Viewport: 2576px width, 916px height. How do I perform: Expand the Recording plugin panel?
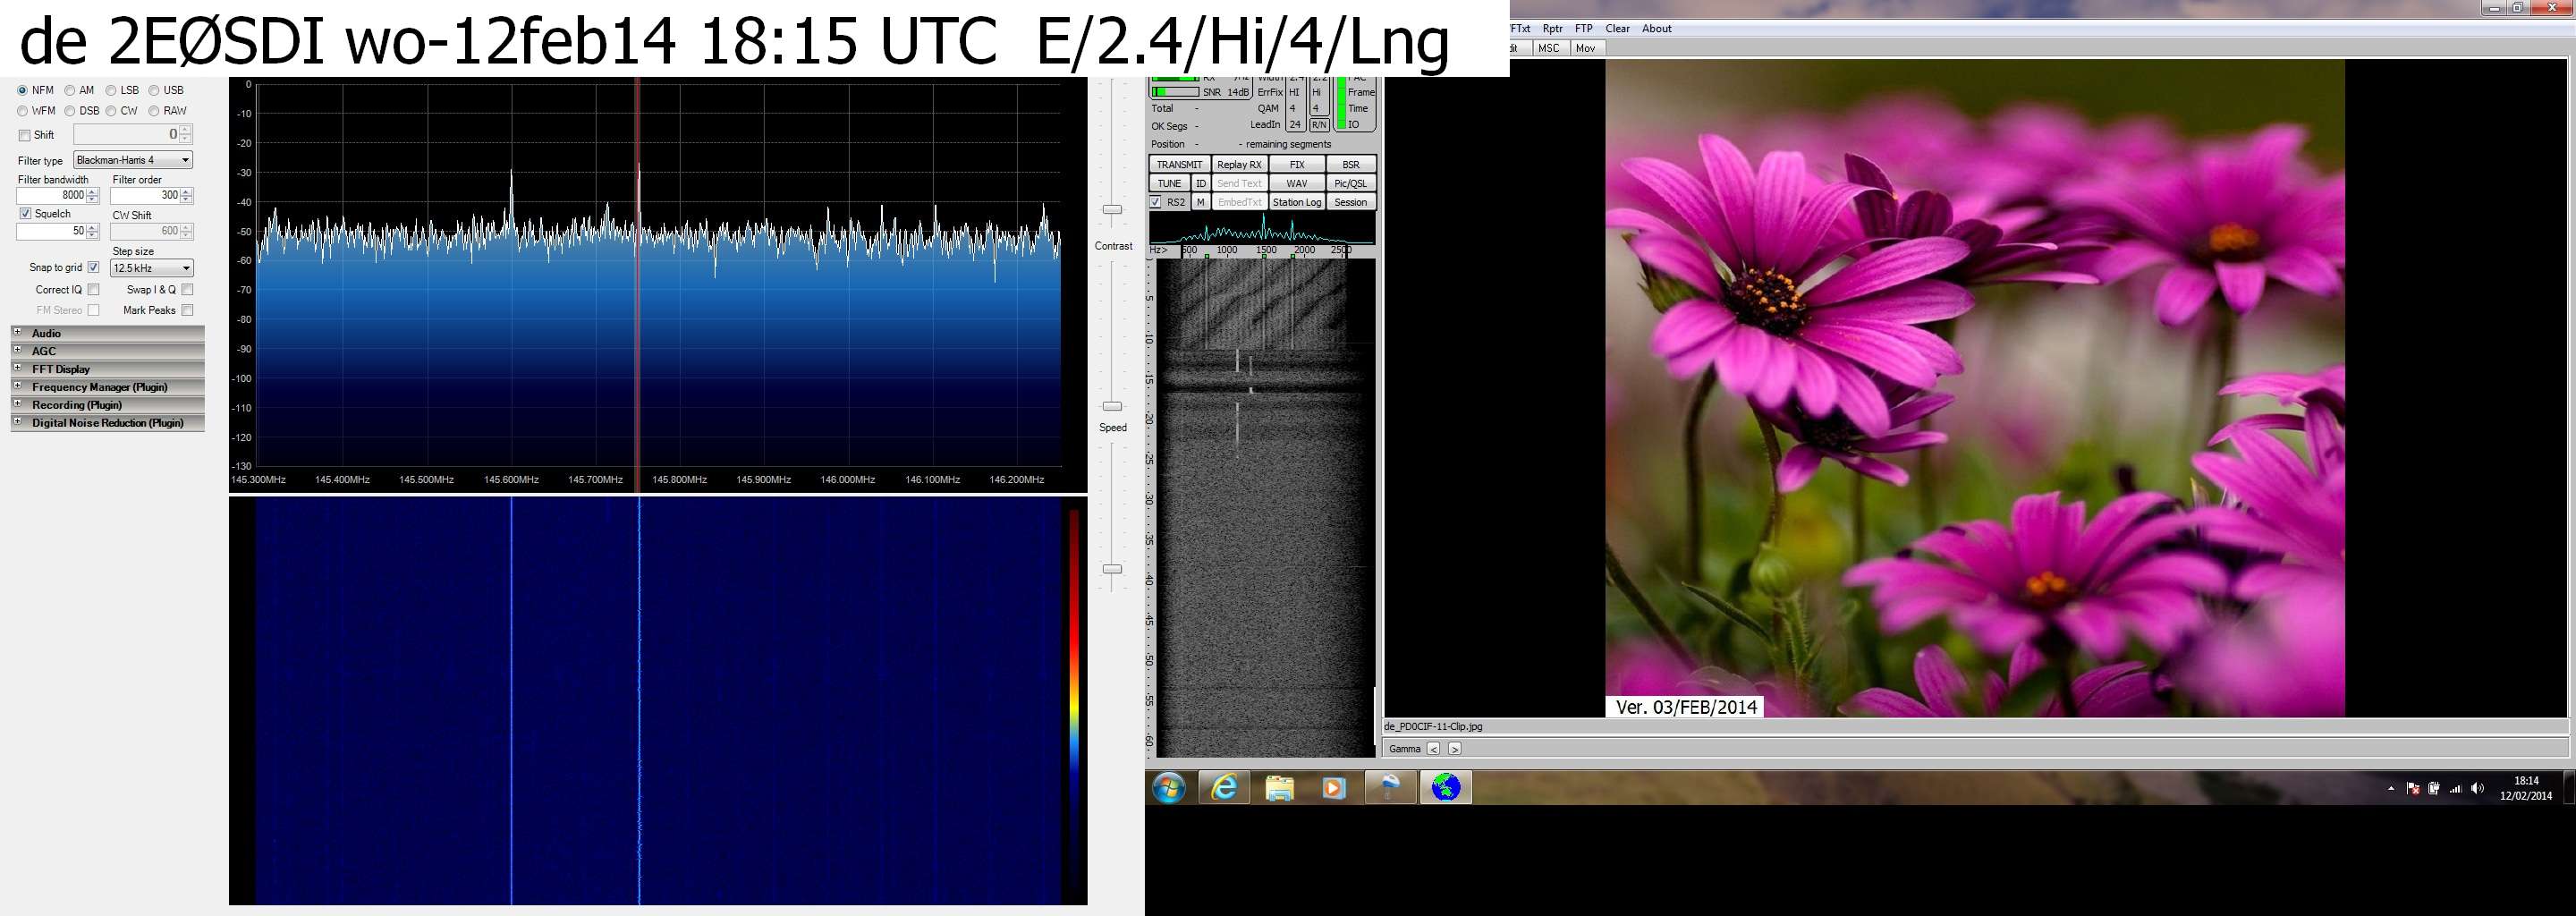click(107, 405)
